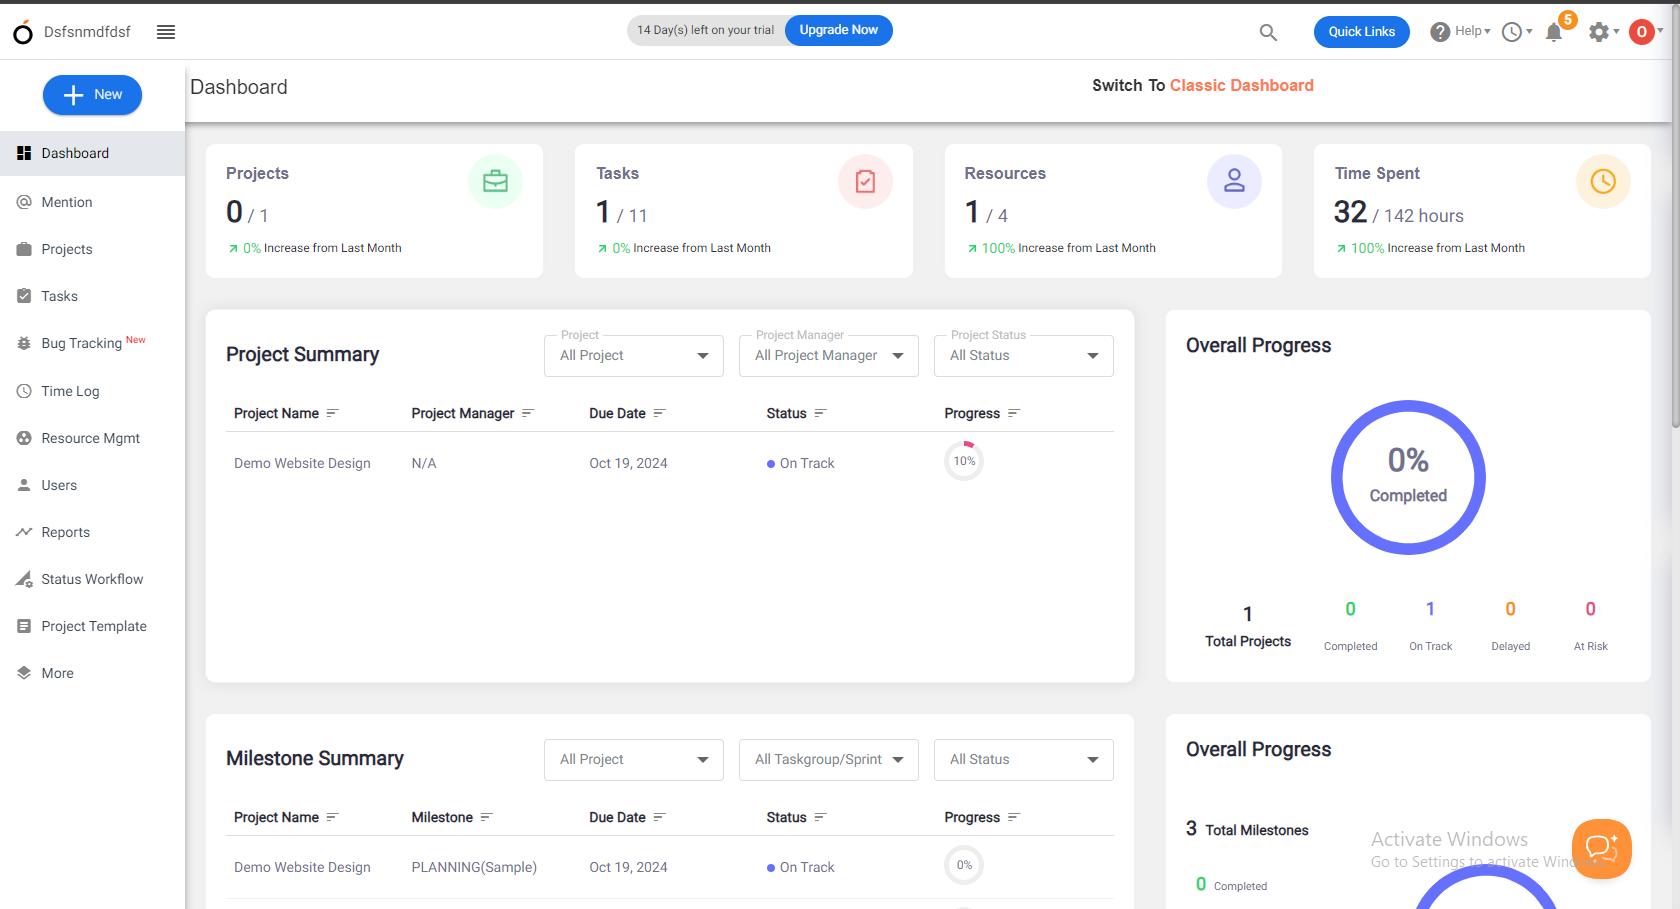The image size is (1680, 909).
Task: Click the 0 At Risk count
Action: pyautogui.click(x=1590, y=609)
